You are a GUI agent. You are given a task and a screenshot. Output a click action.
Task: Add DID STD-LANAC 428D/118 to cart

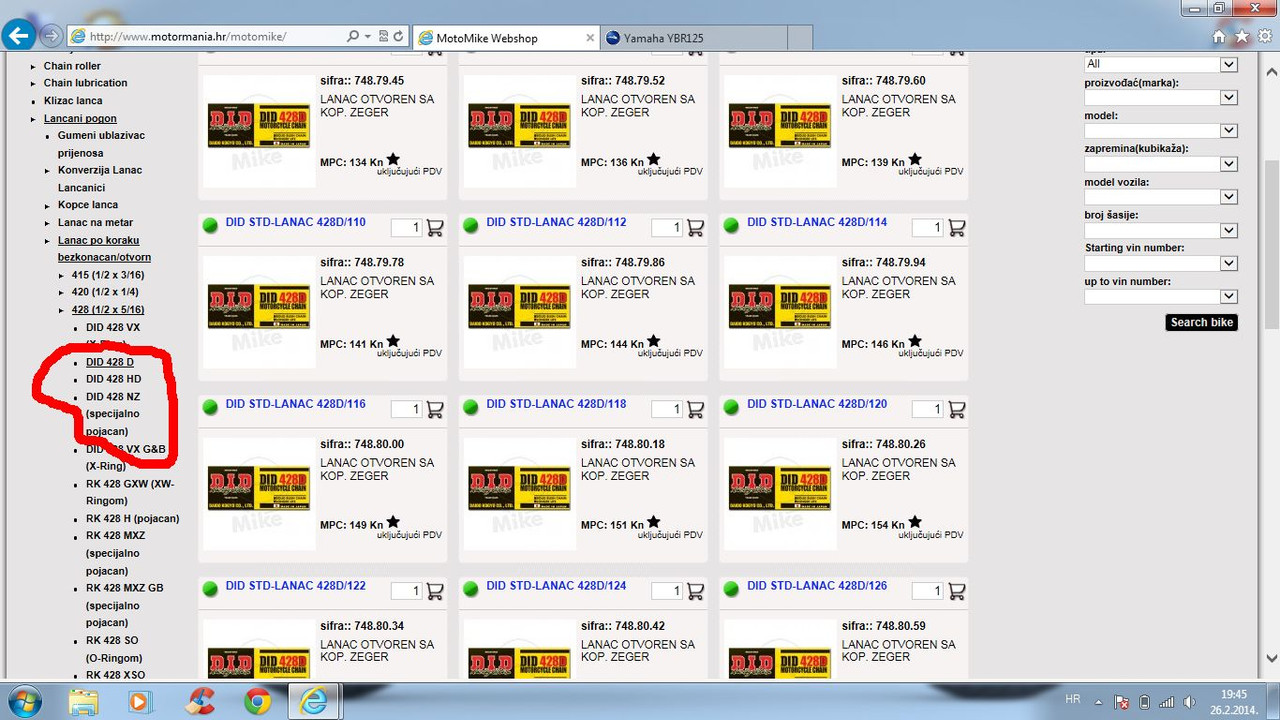[696, 409]
